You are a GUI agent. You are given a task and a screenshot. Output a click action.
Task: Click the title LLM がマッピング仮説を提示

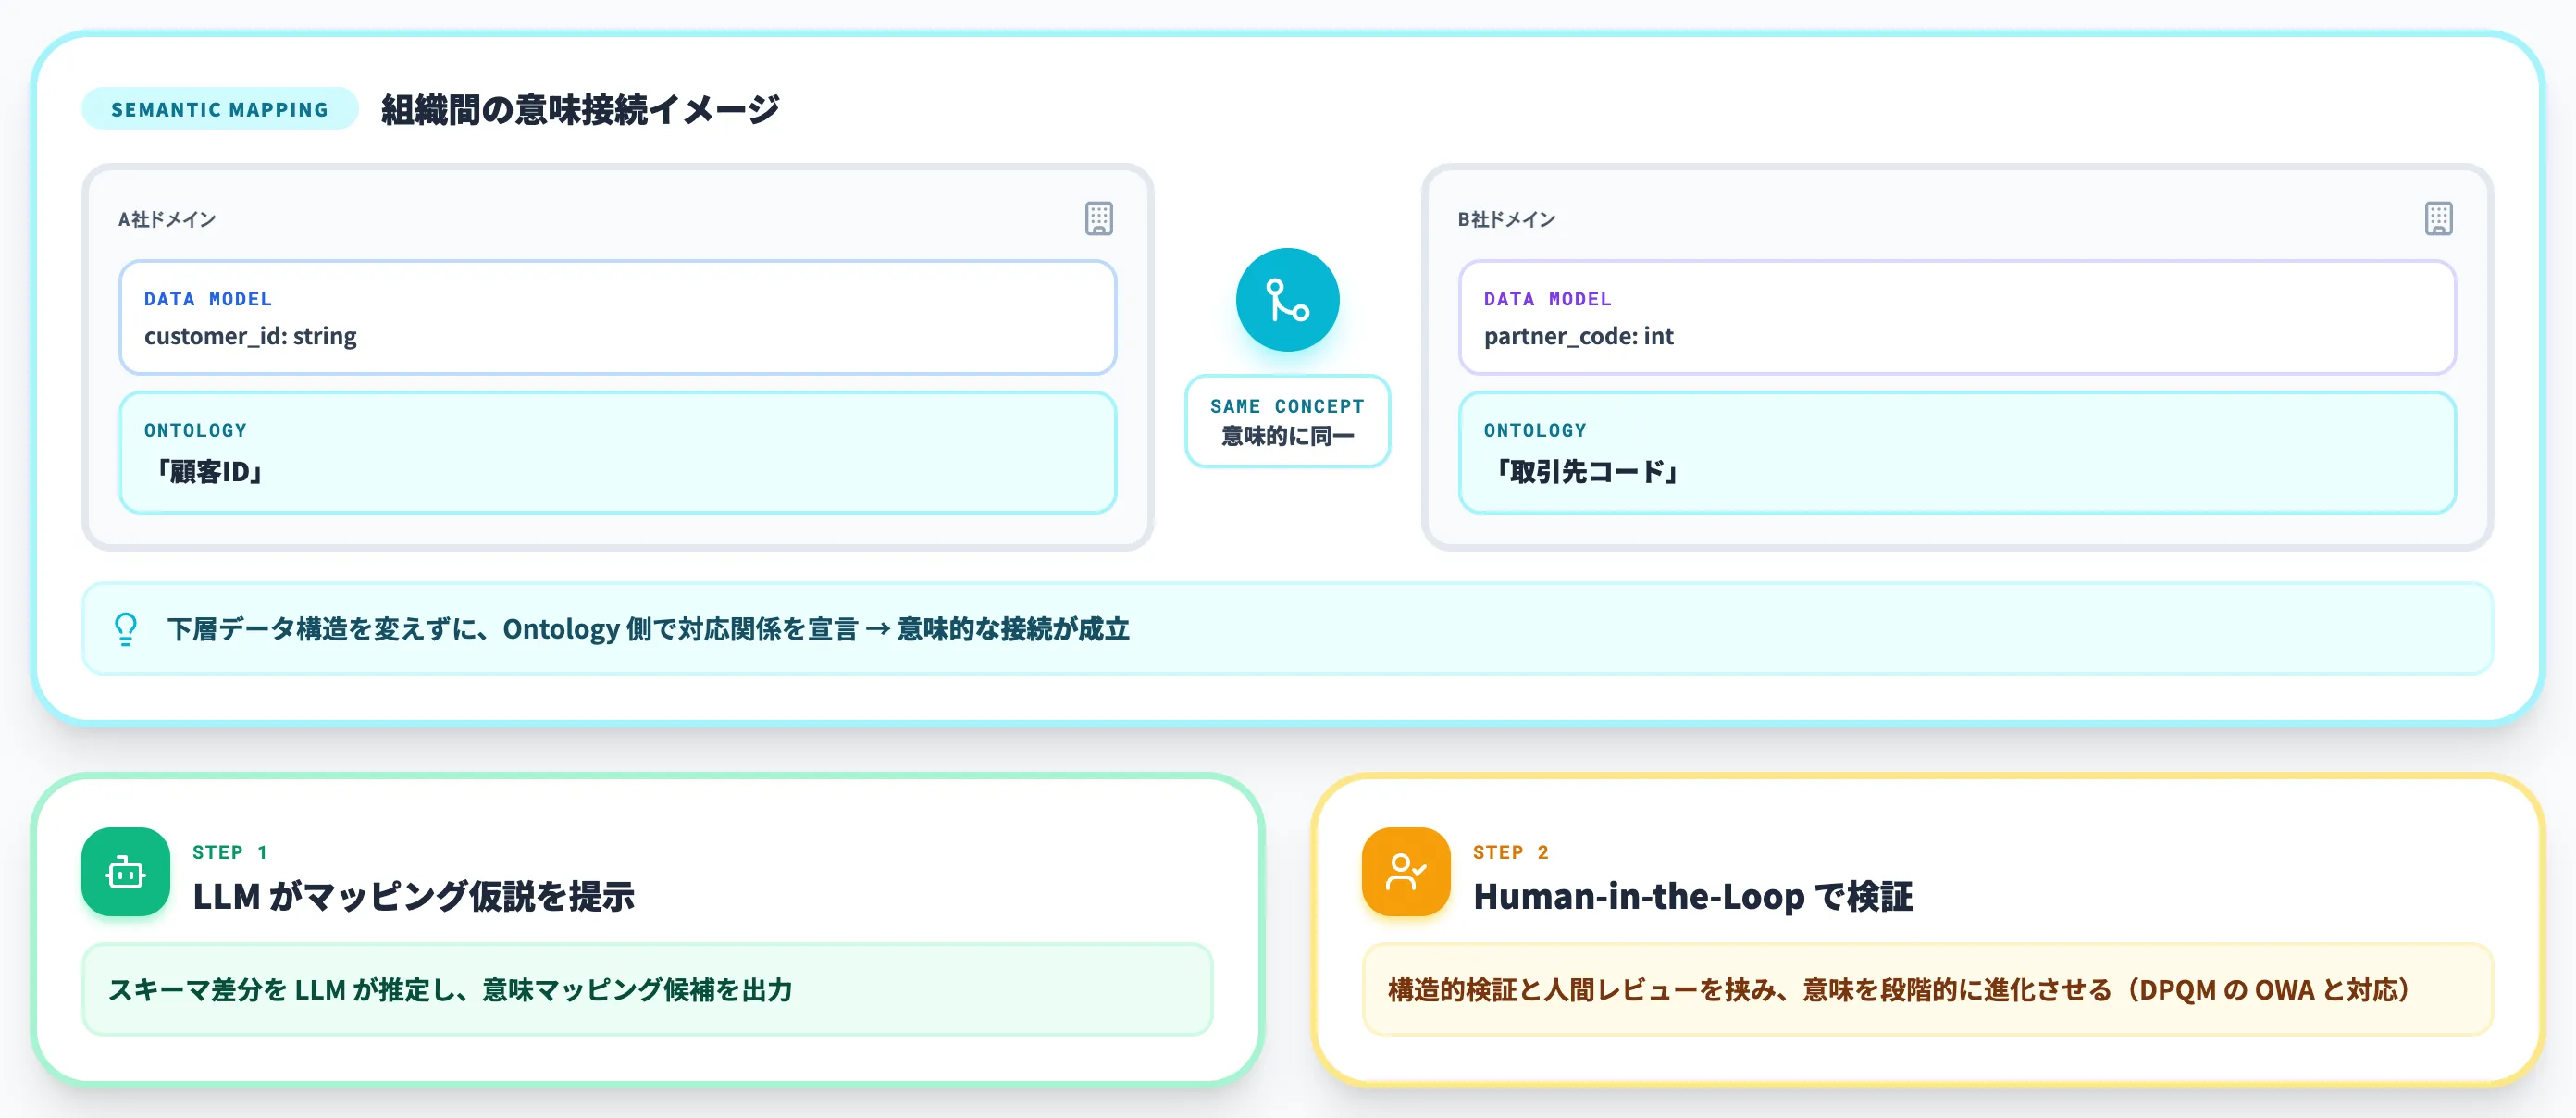(x=414, y=896)
